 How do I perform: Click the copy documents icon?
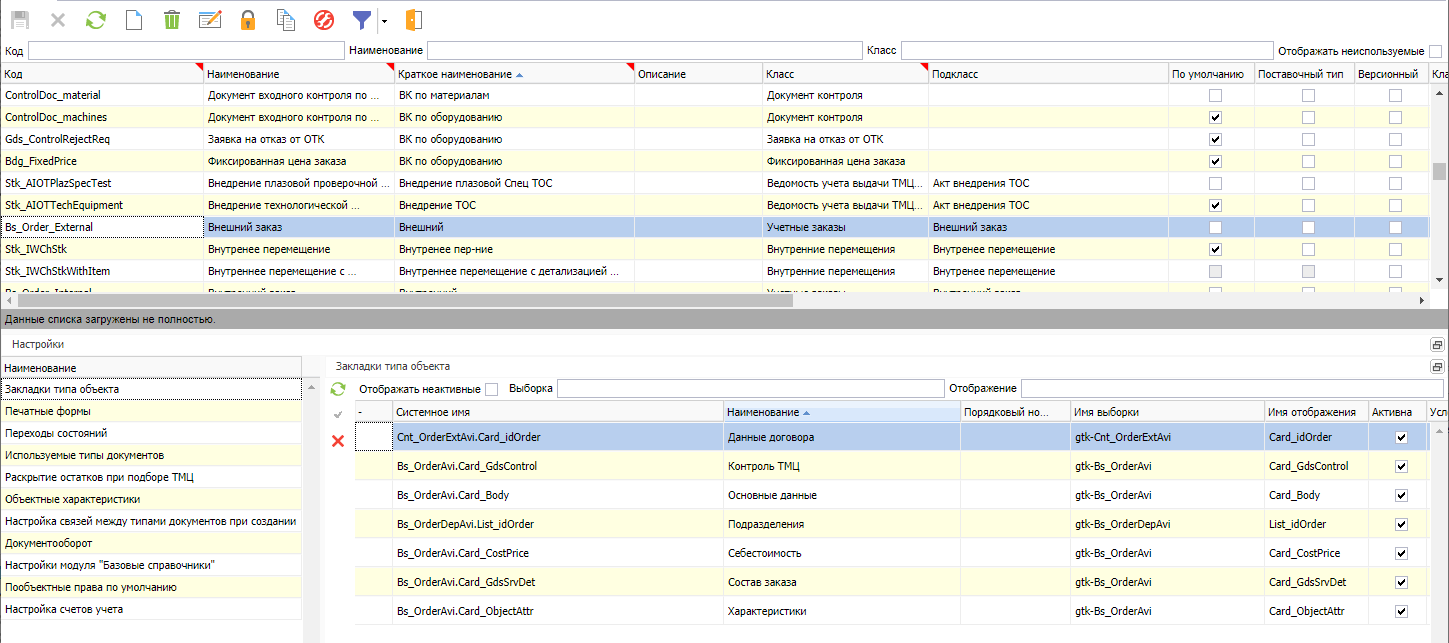pyautogui.click(x=286, y=19)
